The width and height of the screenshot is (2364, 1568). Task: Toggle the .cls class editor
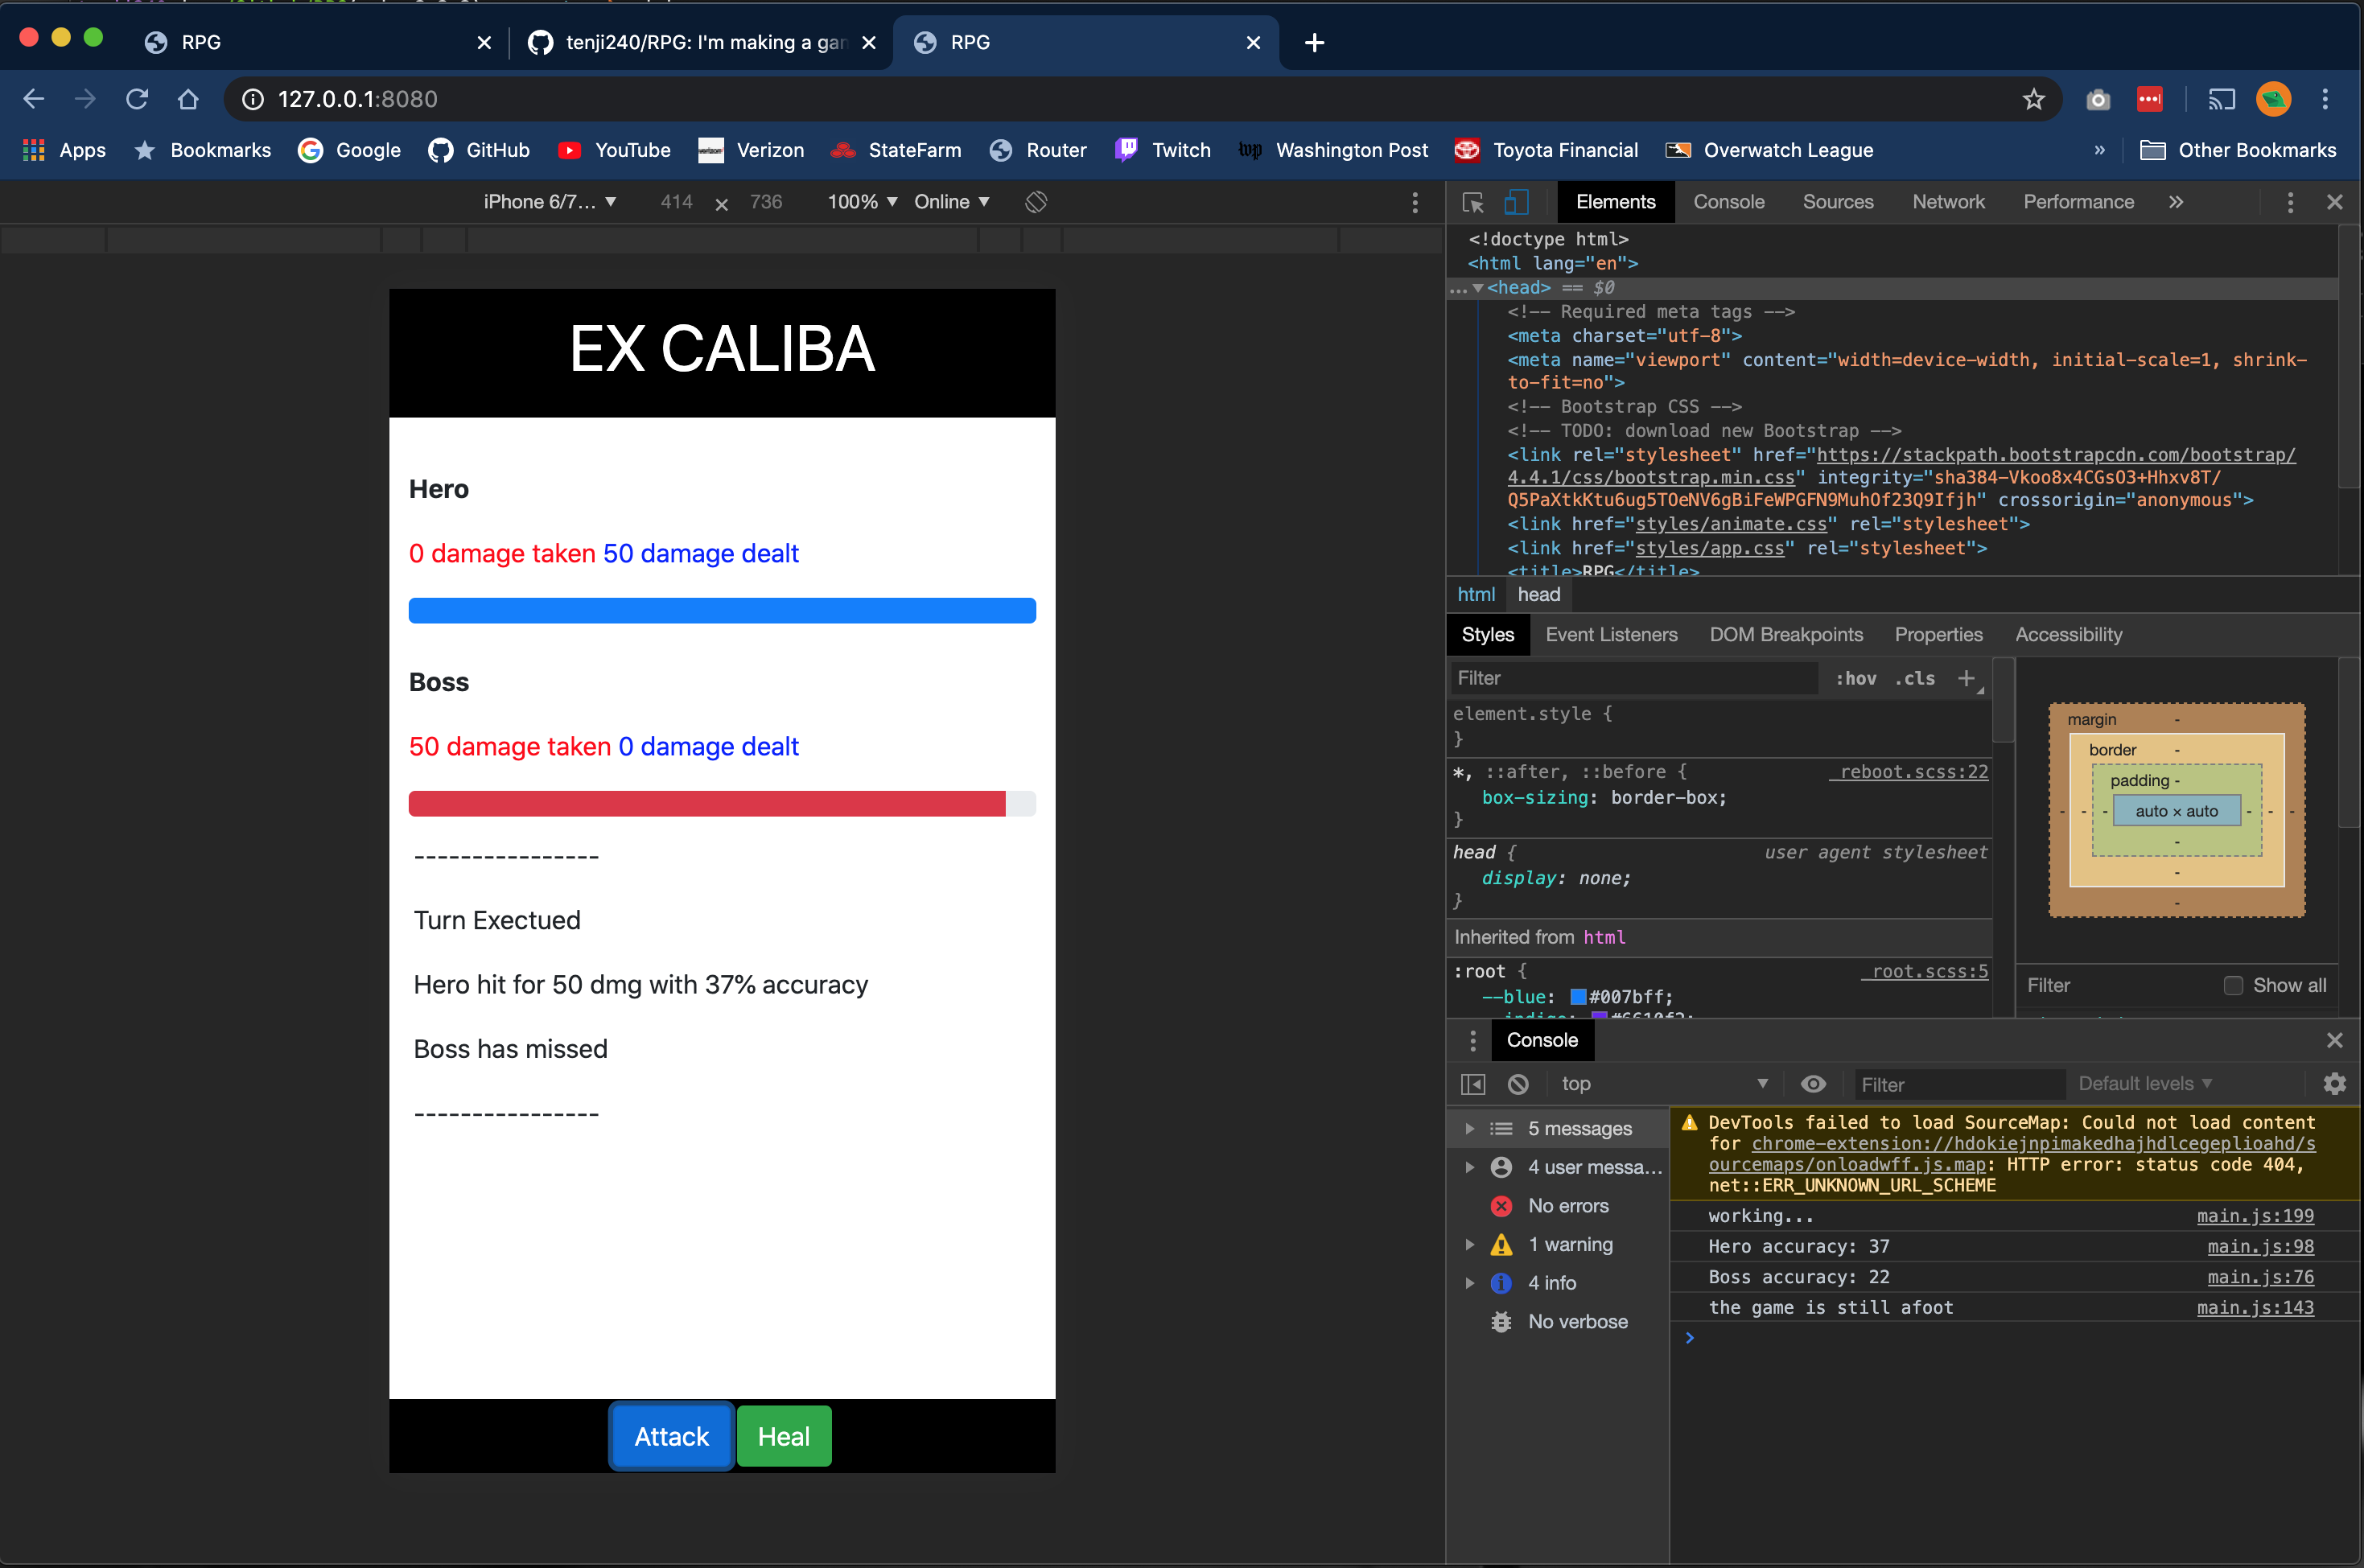click(x=1914, y=678)
